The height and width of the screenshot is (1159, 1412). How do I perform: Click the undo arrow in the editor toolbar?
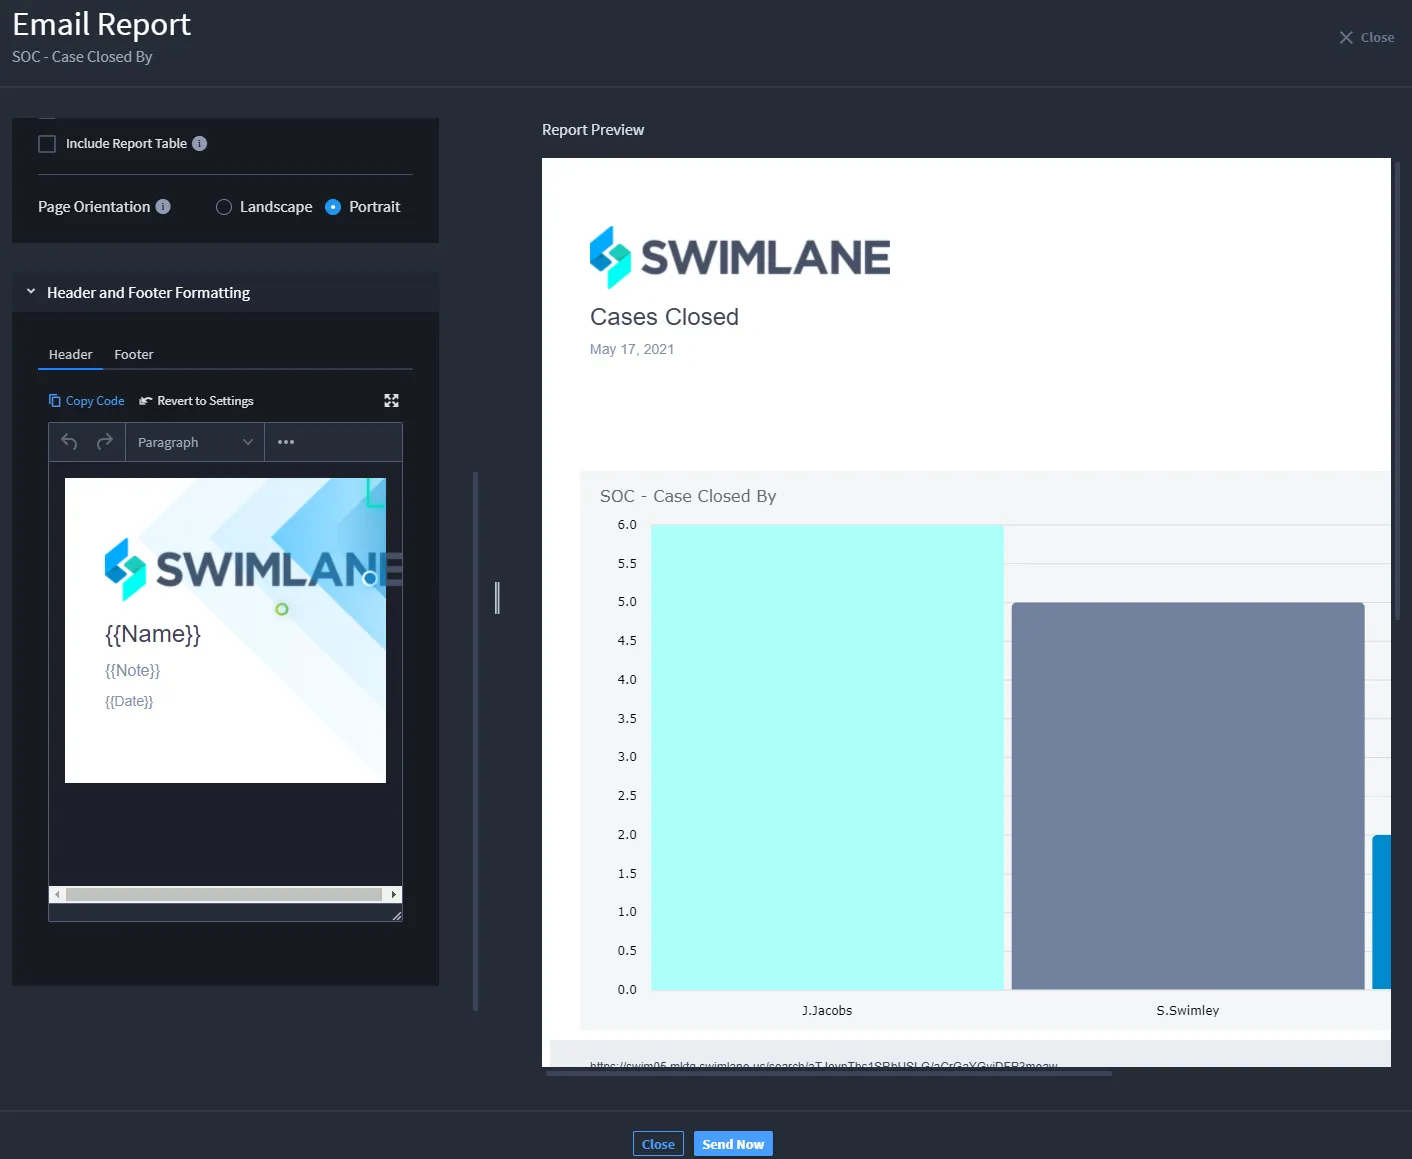(69, 442)
